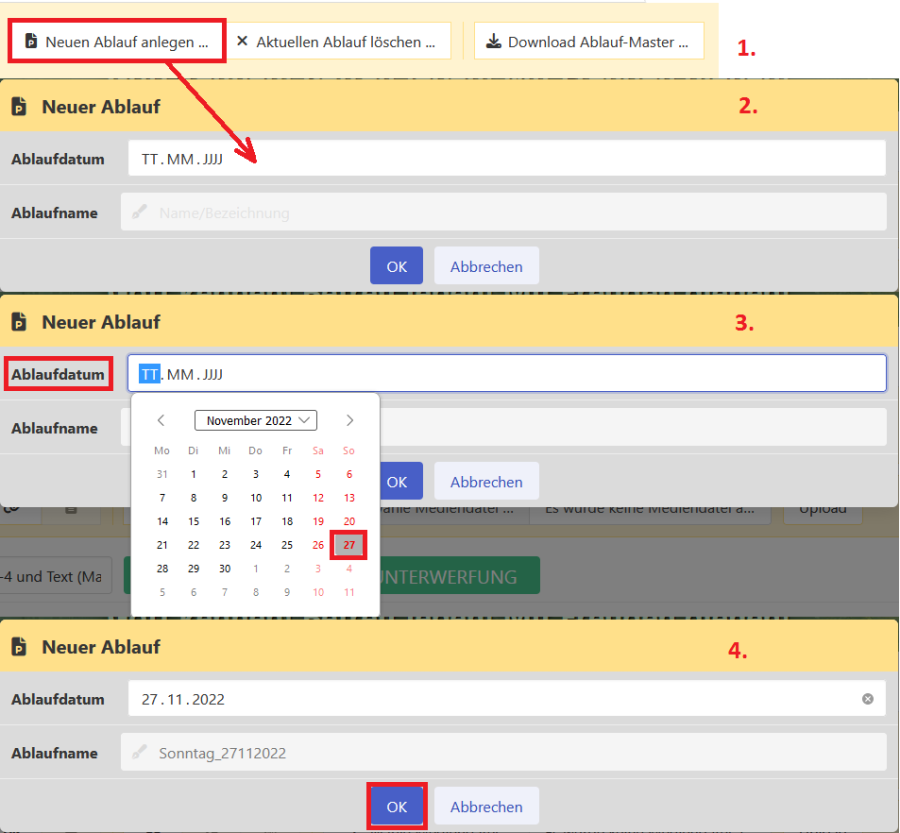Click the X icon of Aktuellen Ablauf löschen
The image size is (900, 833).
tap(242, 42)
